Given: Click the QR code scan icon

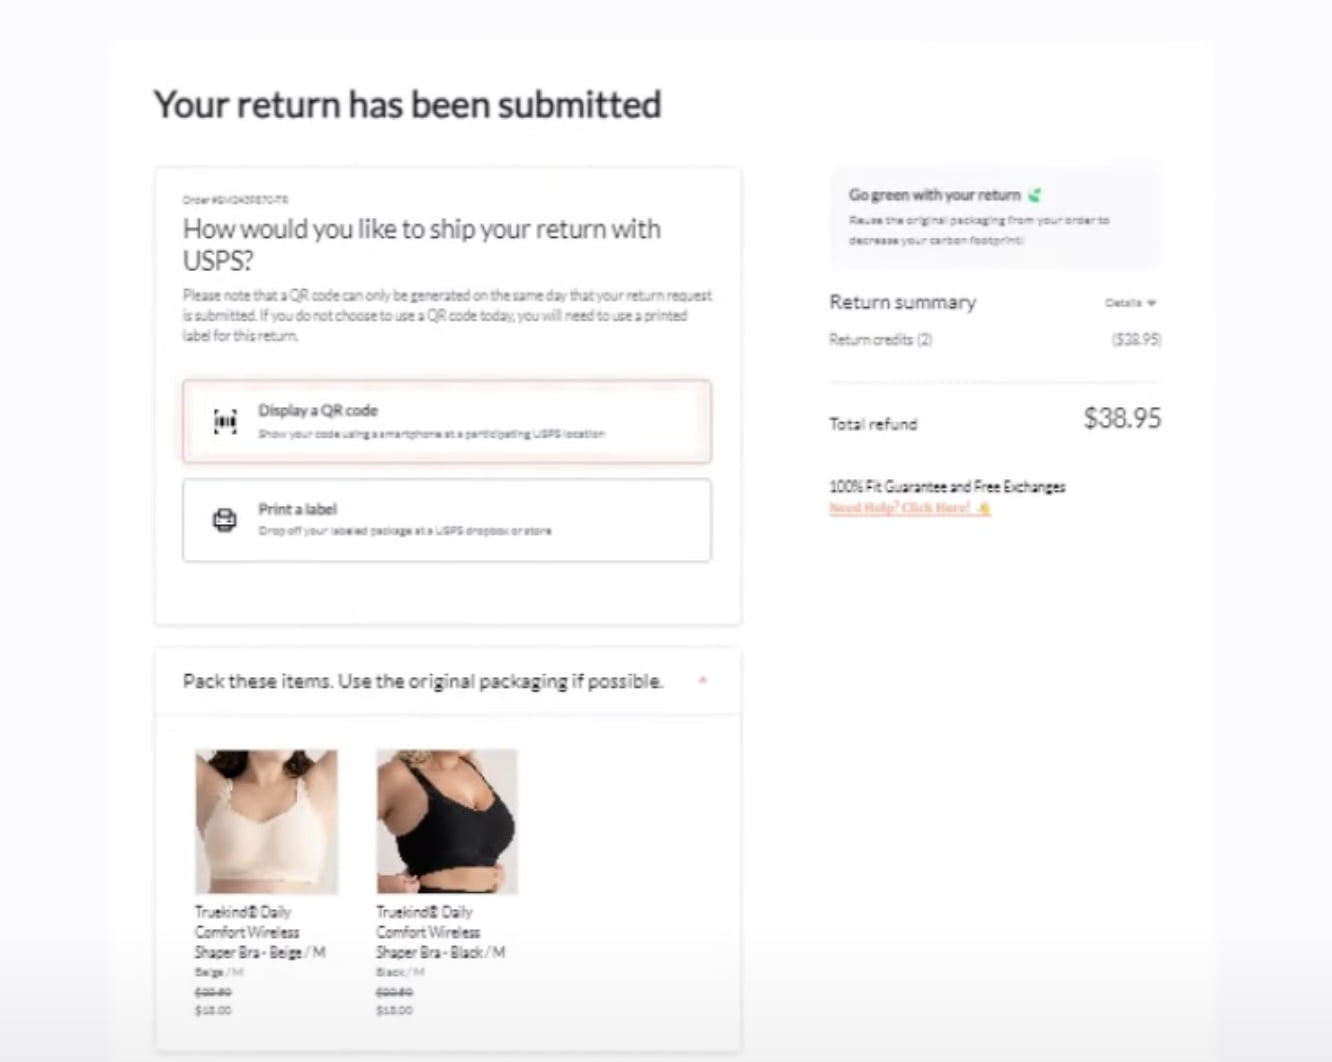Looking at the screenshot, I should pos(226,422).
